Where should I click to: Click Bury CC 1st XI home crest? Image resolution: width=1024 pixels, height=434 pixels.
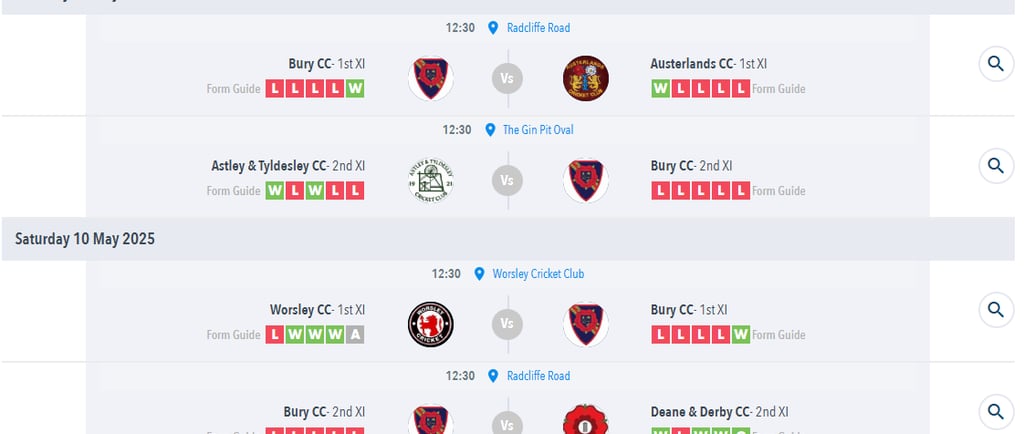point(431,78)
